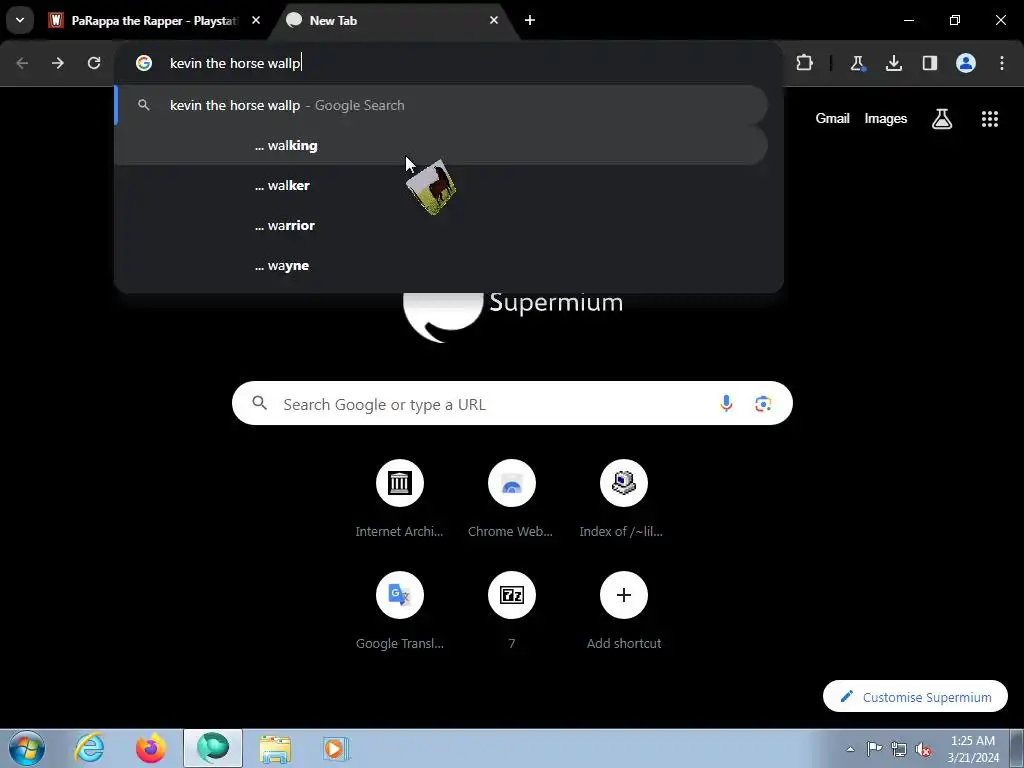Open a new tab with plus button
Screen dimensions: 1024x768
[530, 20]
